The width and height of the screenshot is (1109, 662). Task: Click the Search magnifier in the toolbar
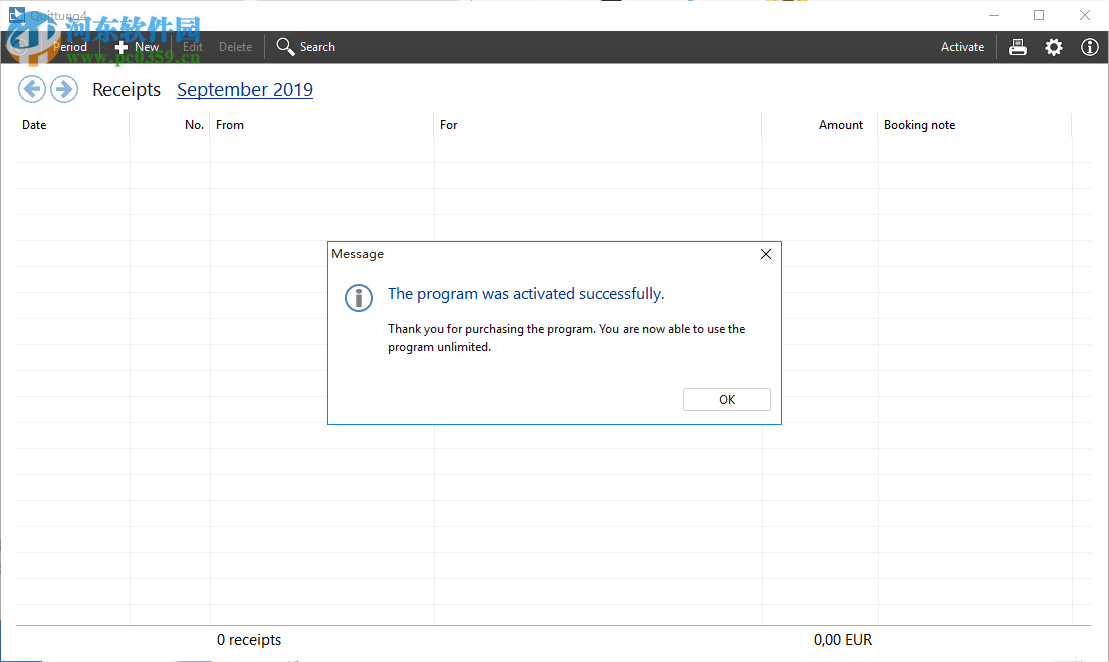pyautogui.click(x=286, y=47)
